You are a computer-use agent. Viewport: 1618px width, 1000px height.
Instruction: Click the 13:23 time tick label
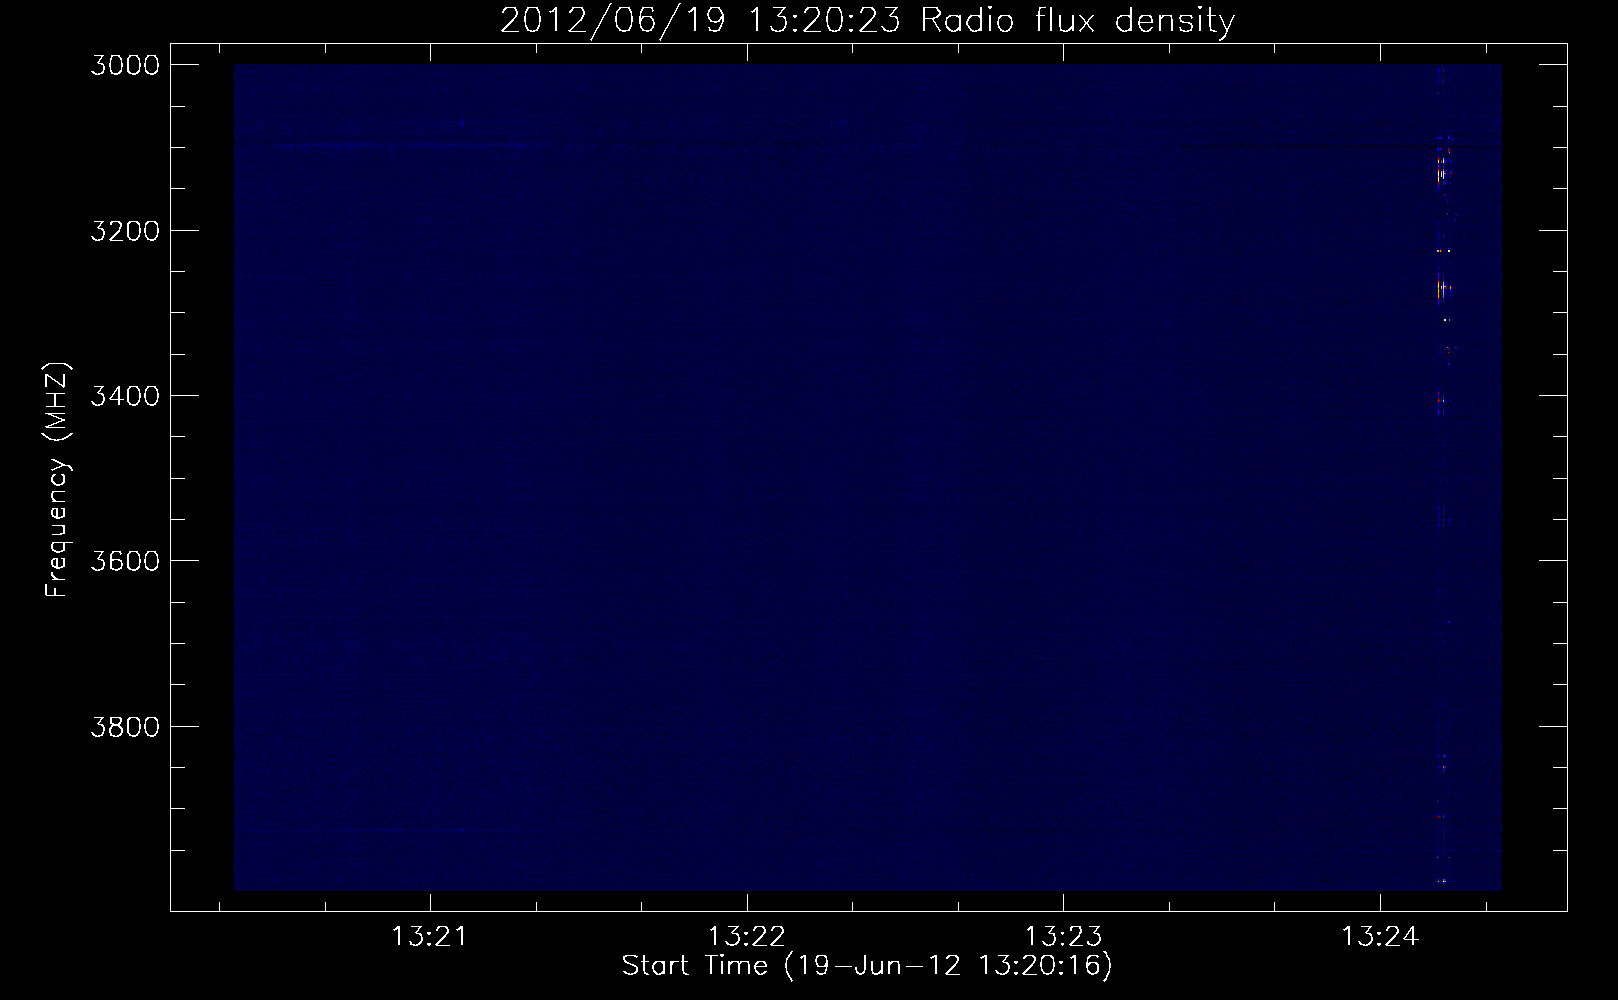(x=1063, y=937)
